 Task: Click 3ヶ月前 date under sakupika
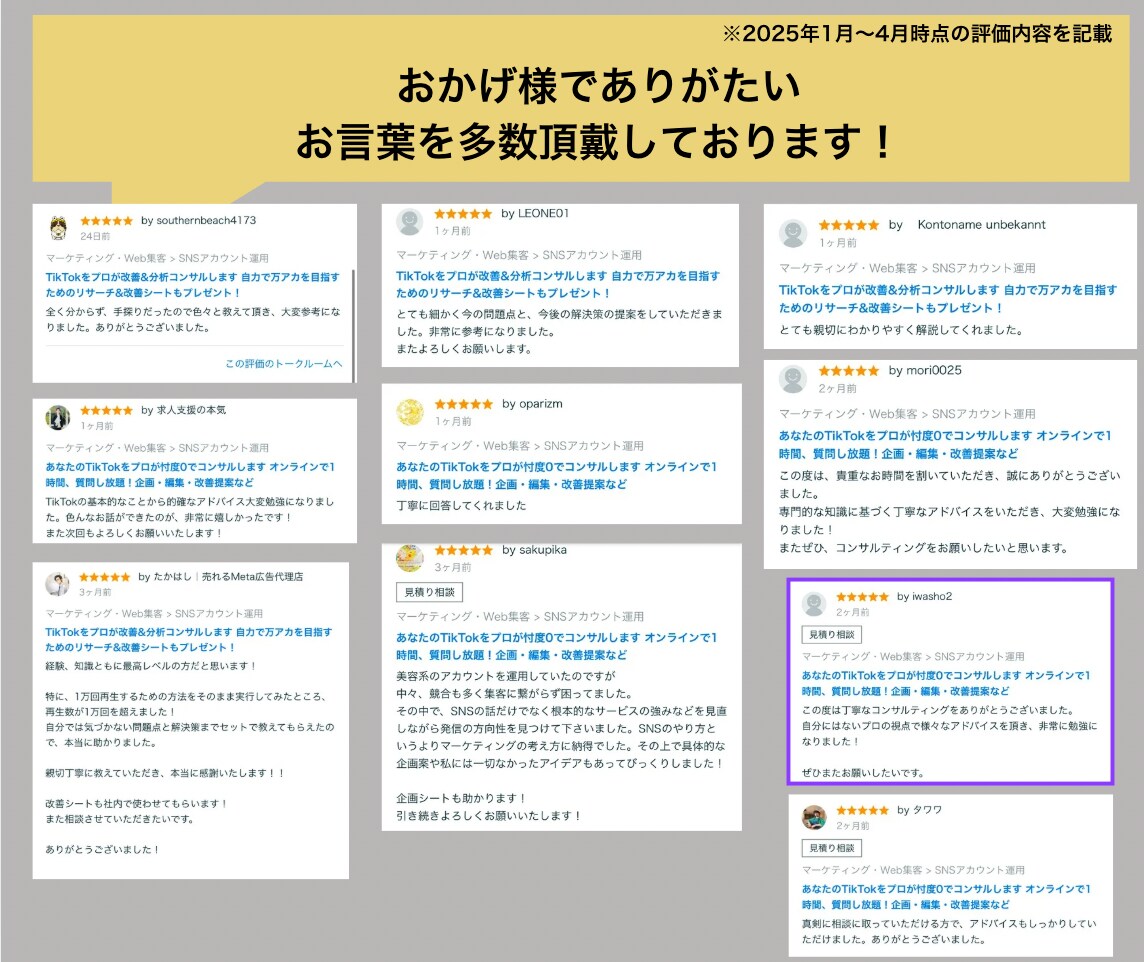[452, 567]
